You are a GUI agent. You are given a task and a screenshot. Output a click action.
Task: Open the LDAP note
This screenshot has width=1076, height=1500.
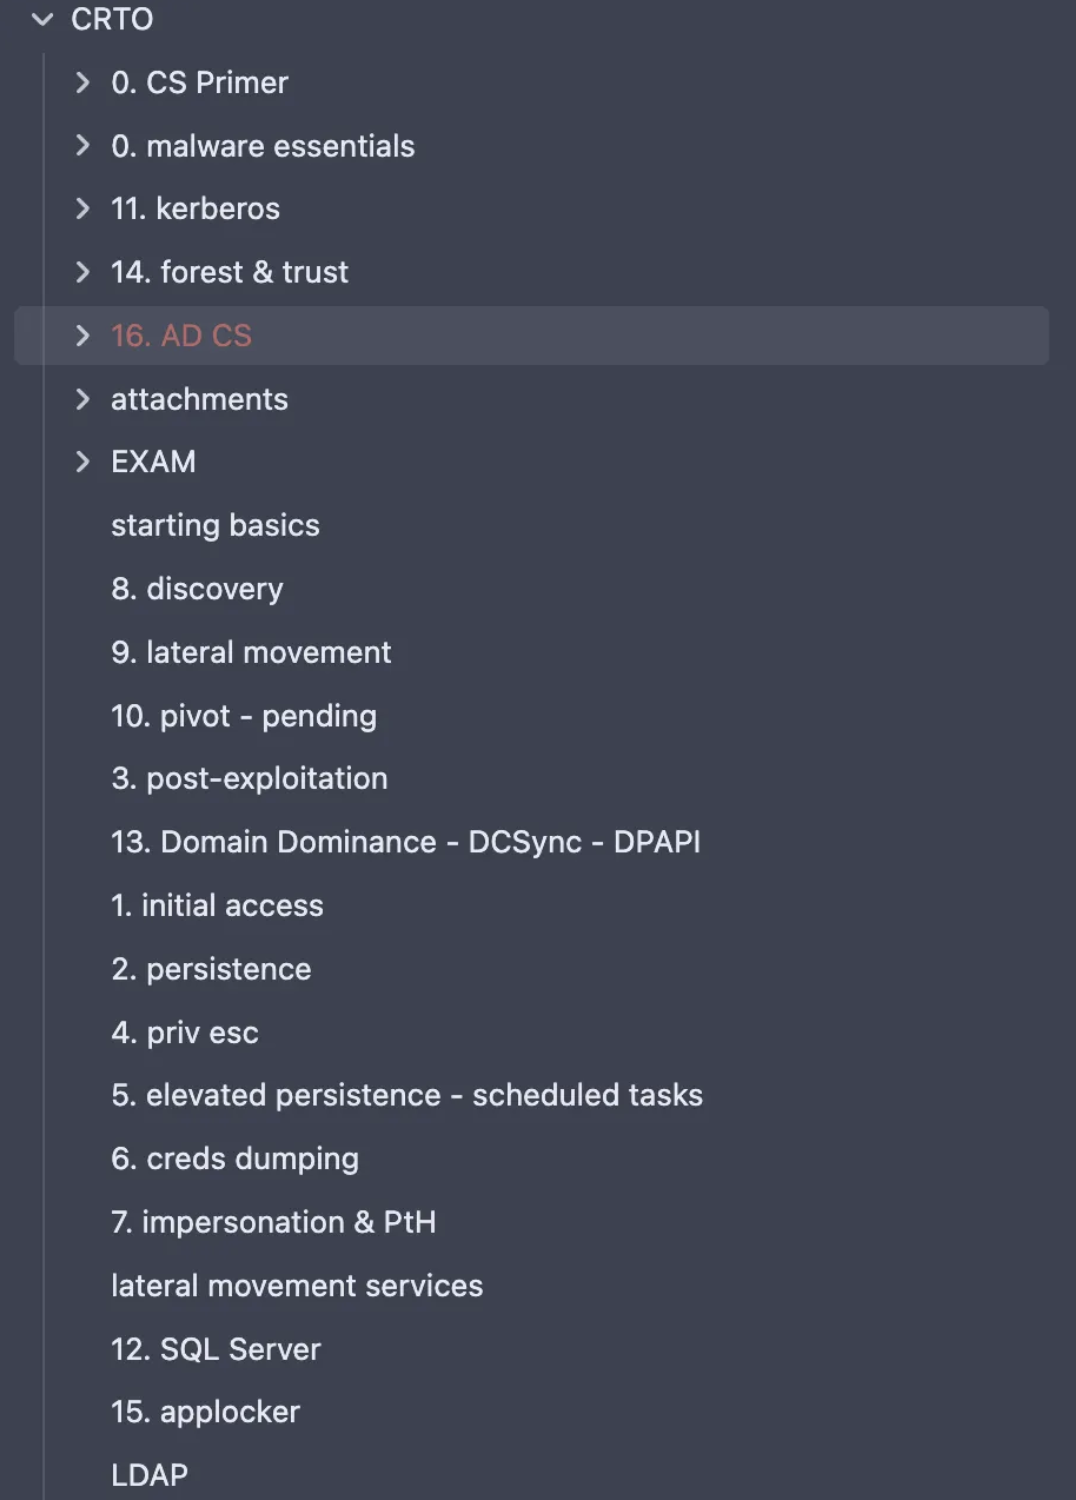(149, 1475)
